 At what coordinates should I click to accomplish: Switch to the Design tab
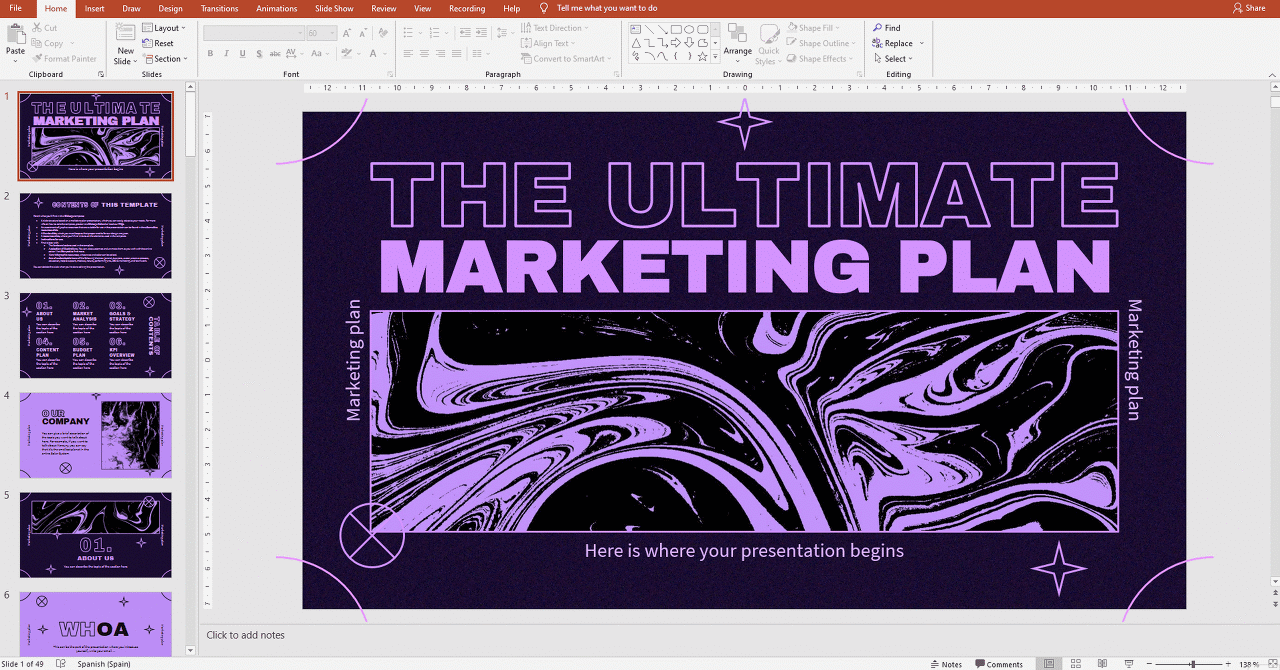[170, 8]
